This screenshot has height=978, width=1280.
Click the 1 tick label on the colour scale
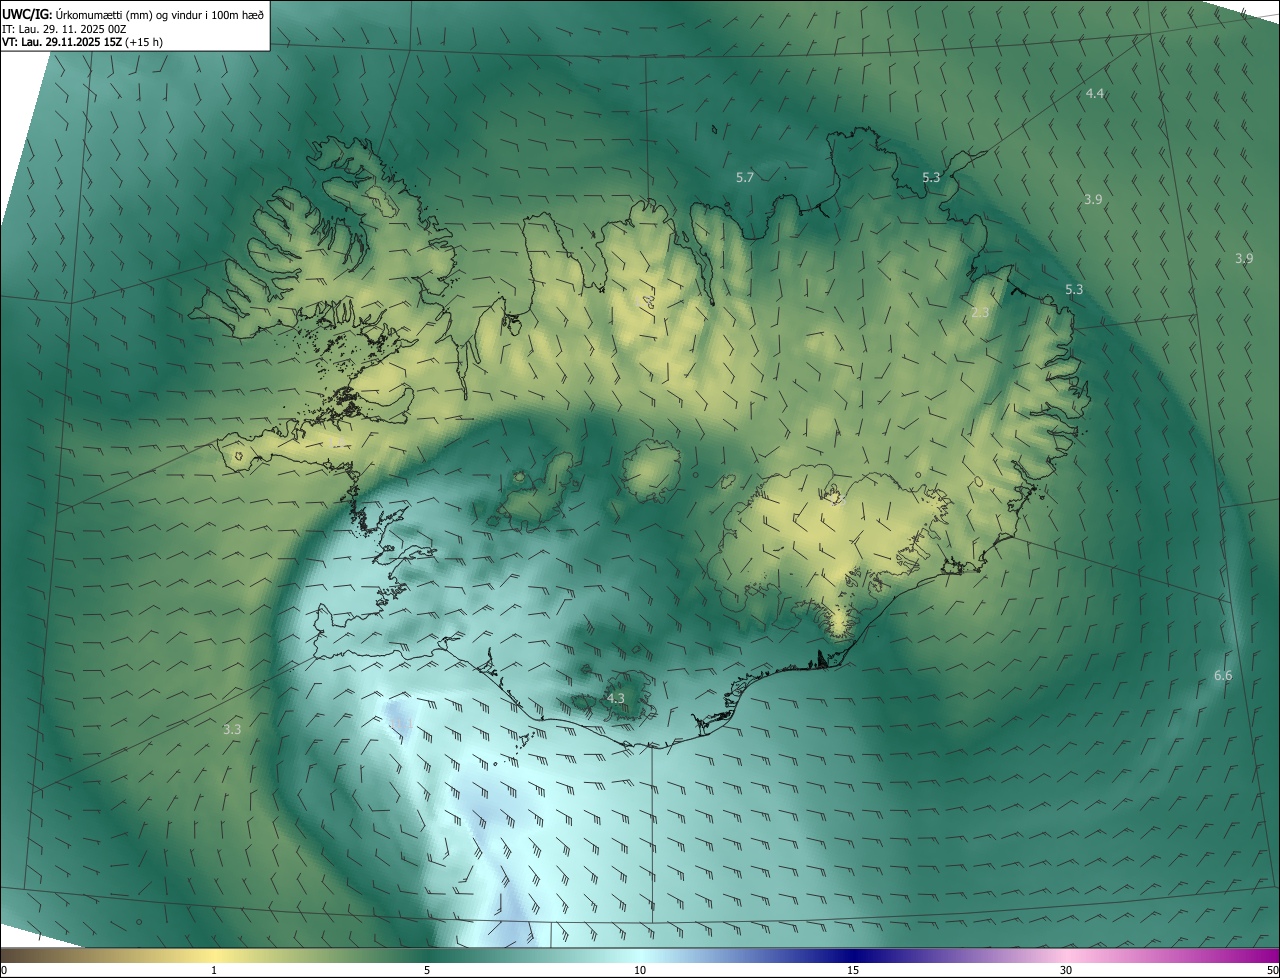(x=214, y=970)
